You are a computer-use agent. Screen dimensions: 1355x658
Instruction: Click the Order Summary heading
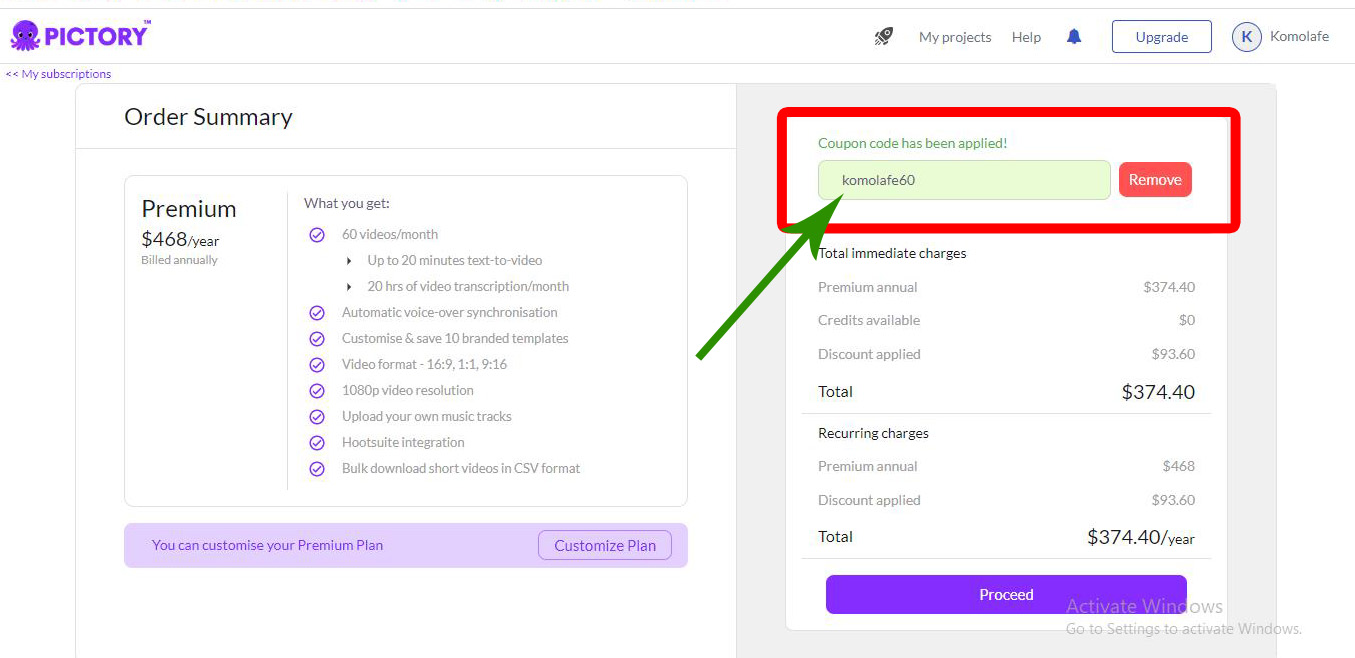208,117
